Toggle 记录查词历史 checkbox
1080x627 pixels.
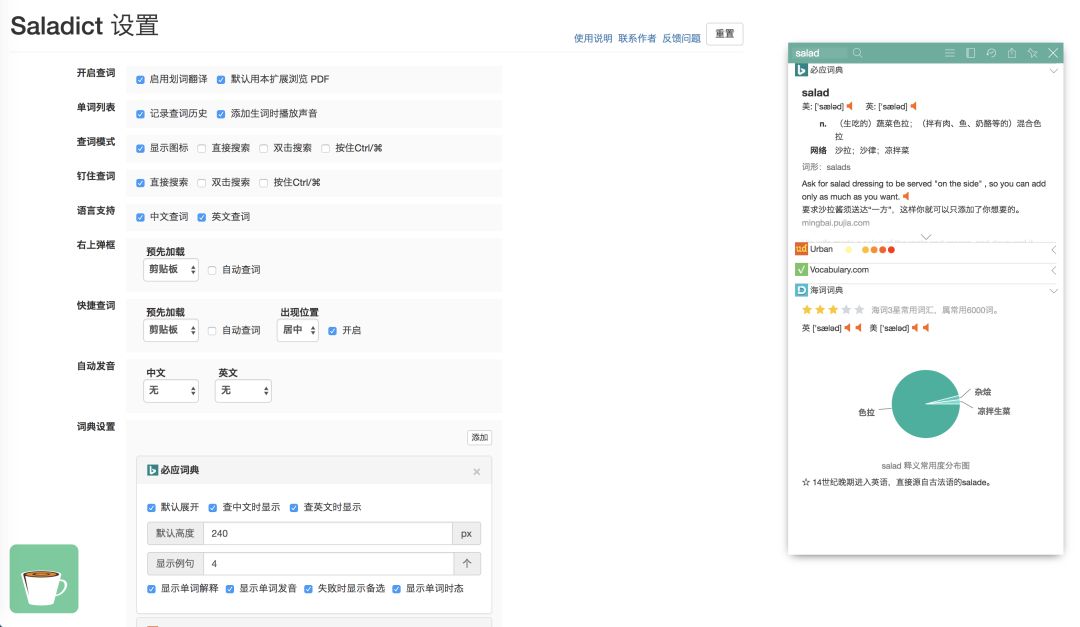141,114
